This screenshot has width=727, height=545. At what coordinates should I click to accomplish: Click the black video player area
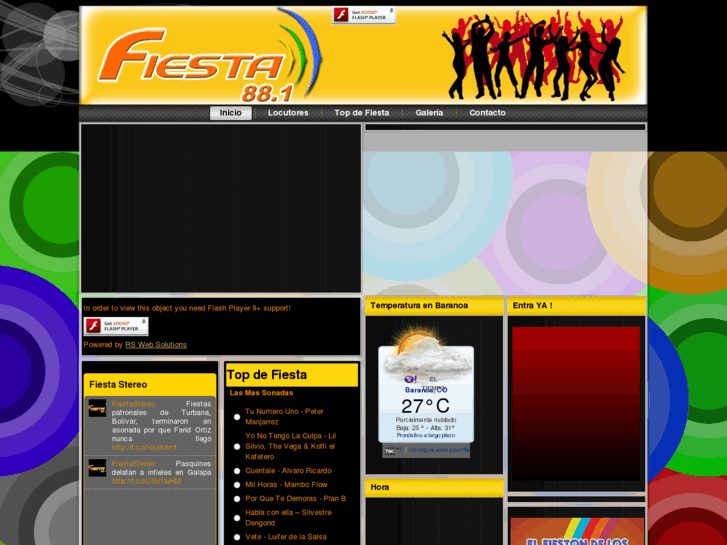point(221,208)
